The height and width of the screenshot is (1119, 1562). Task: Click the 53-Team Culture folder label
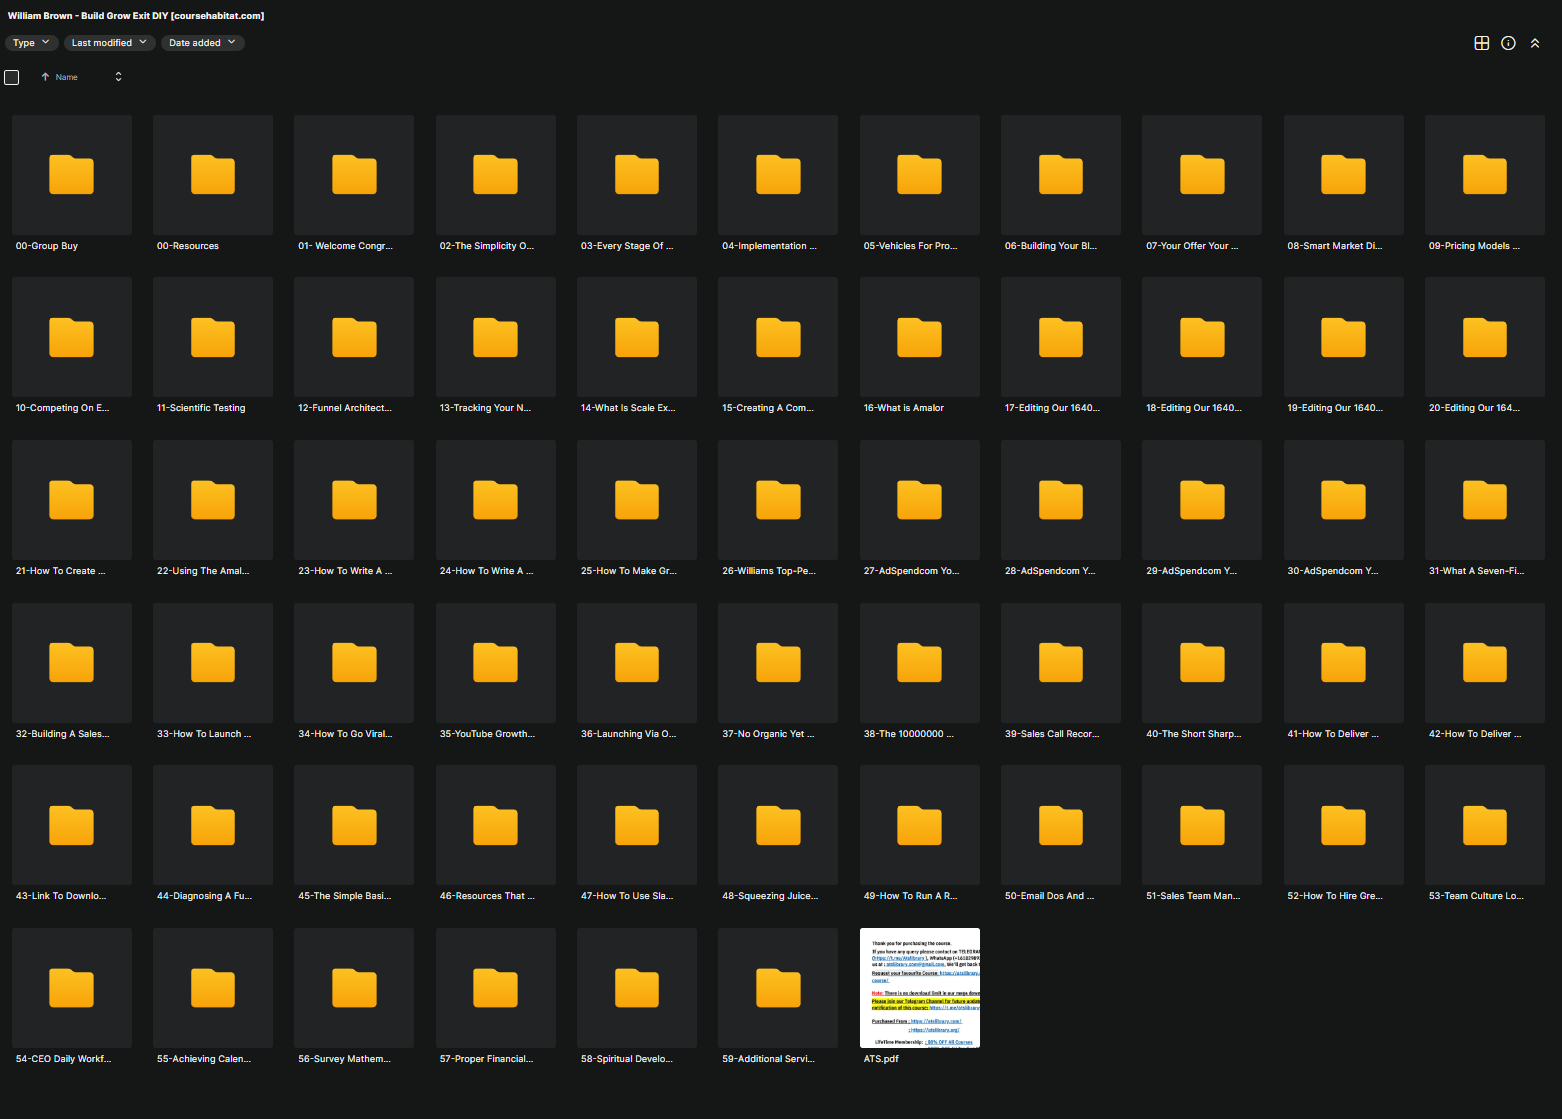(x=1475, y=896)
